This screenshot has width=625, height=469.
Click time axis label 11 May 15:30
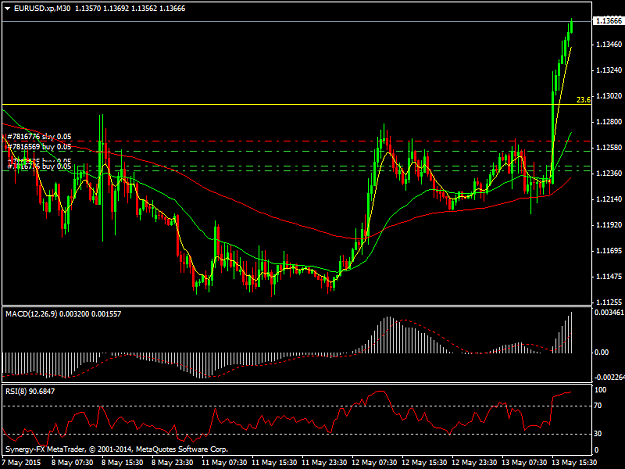click(x=274, y=462)
